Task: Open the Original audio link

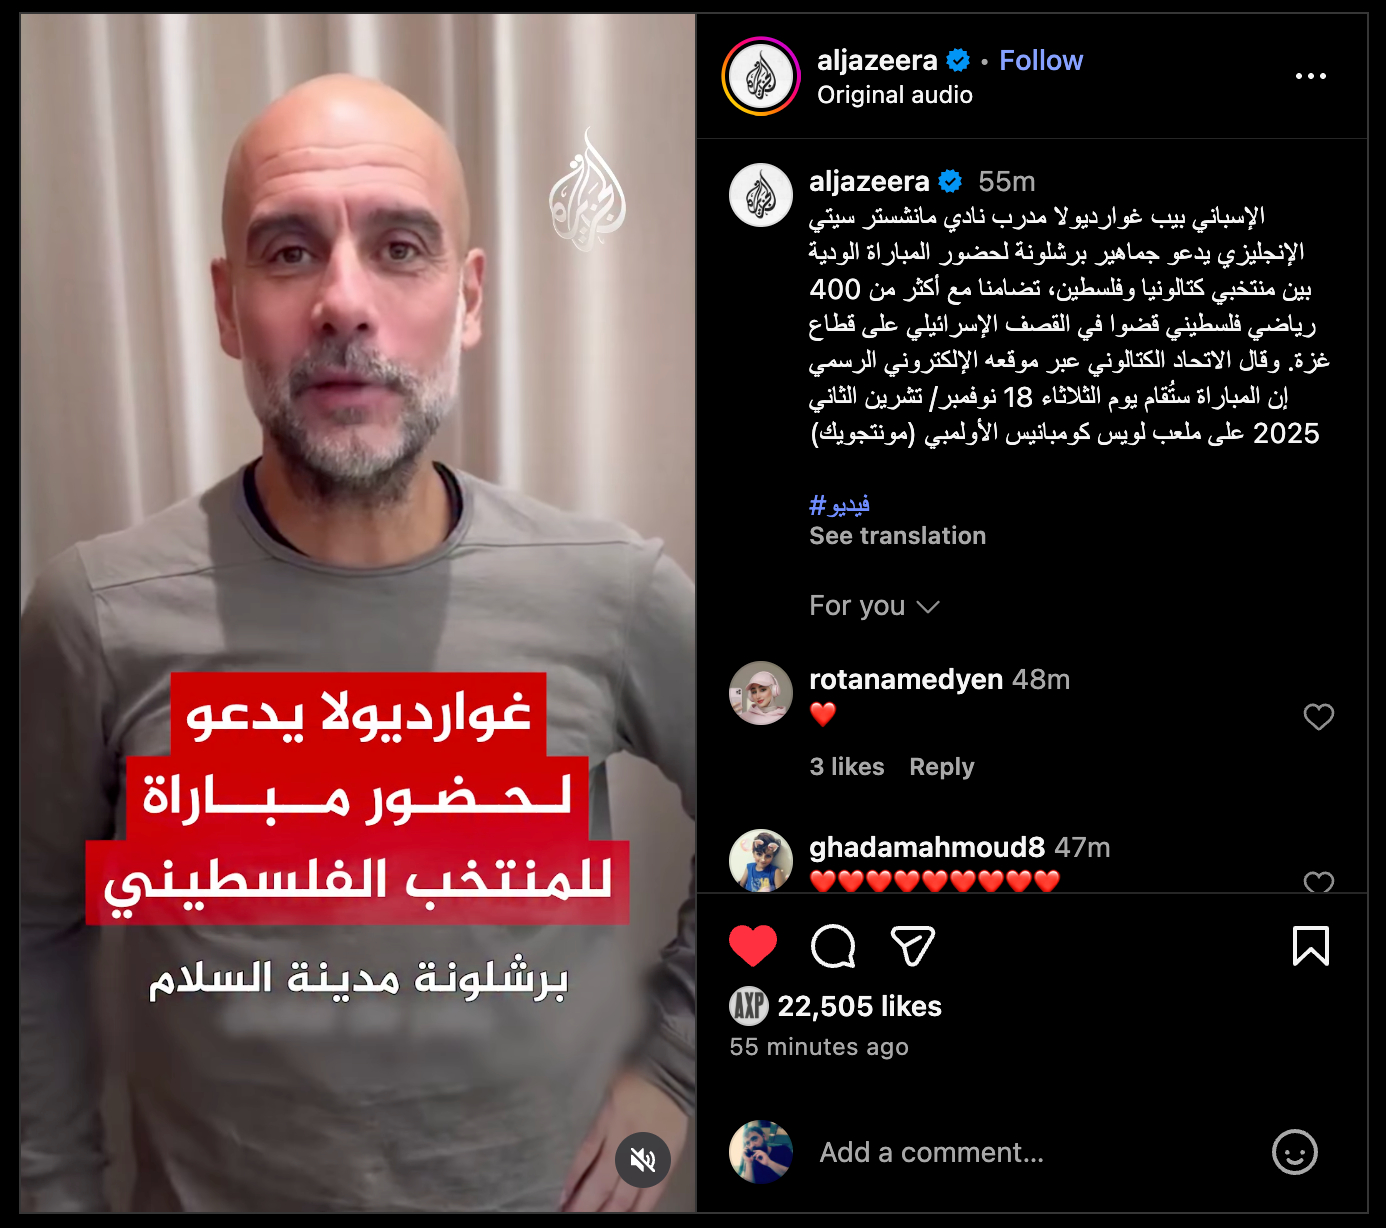Action: [894, 95]
